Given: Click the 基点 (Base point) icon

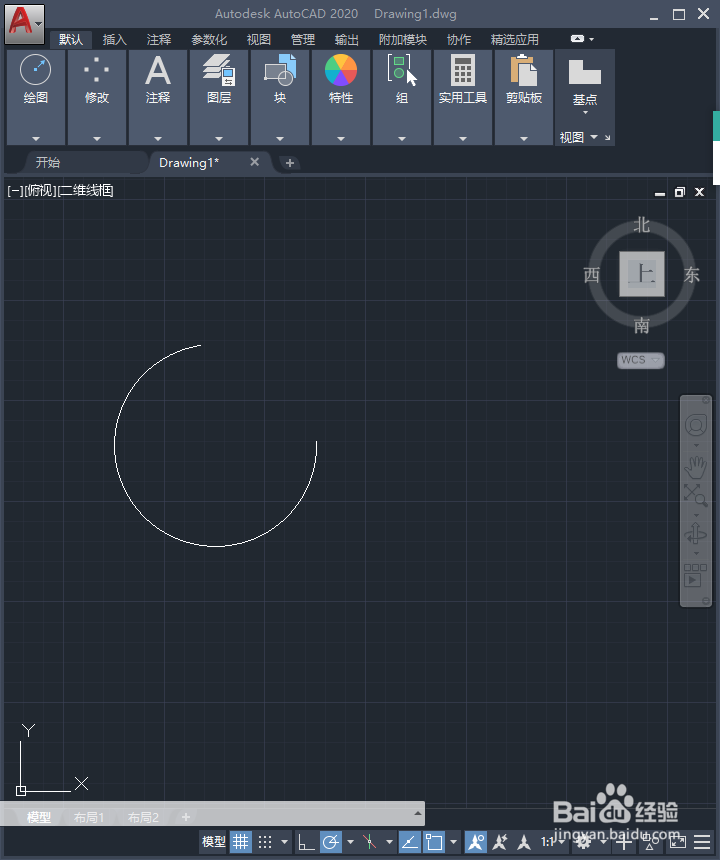Looking at the screenshot, I should (x=585, y=72).
